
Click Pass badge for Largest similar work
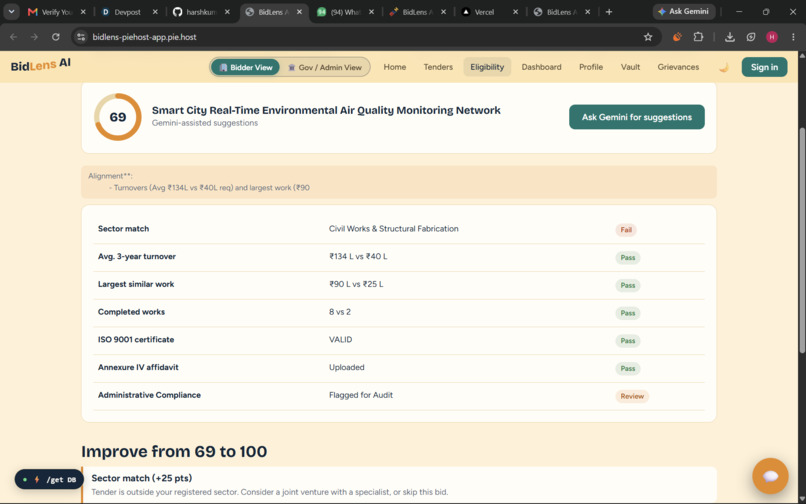coord(628,285)
